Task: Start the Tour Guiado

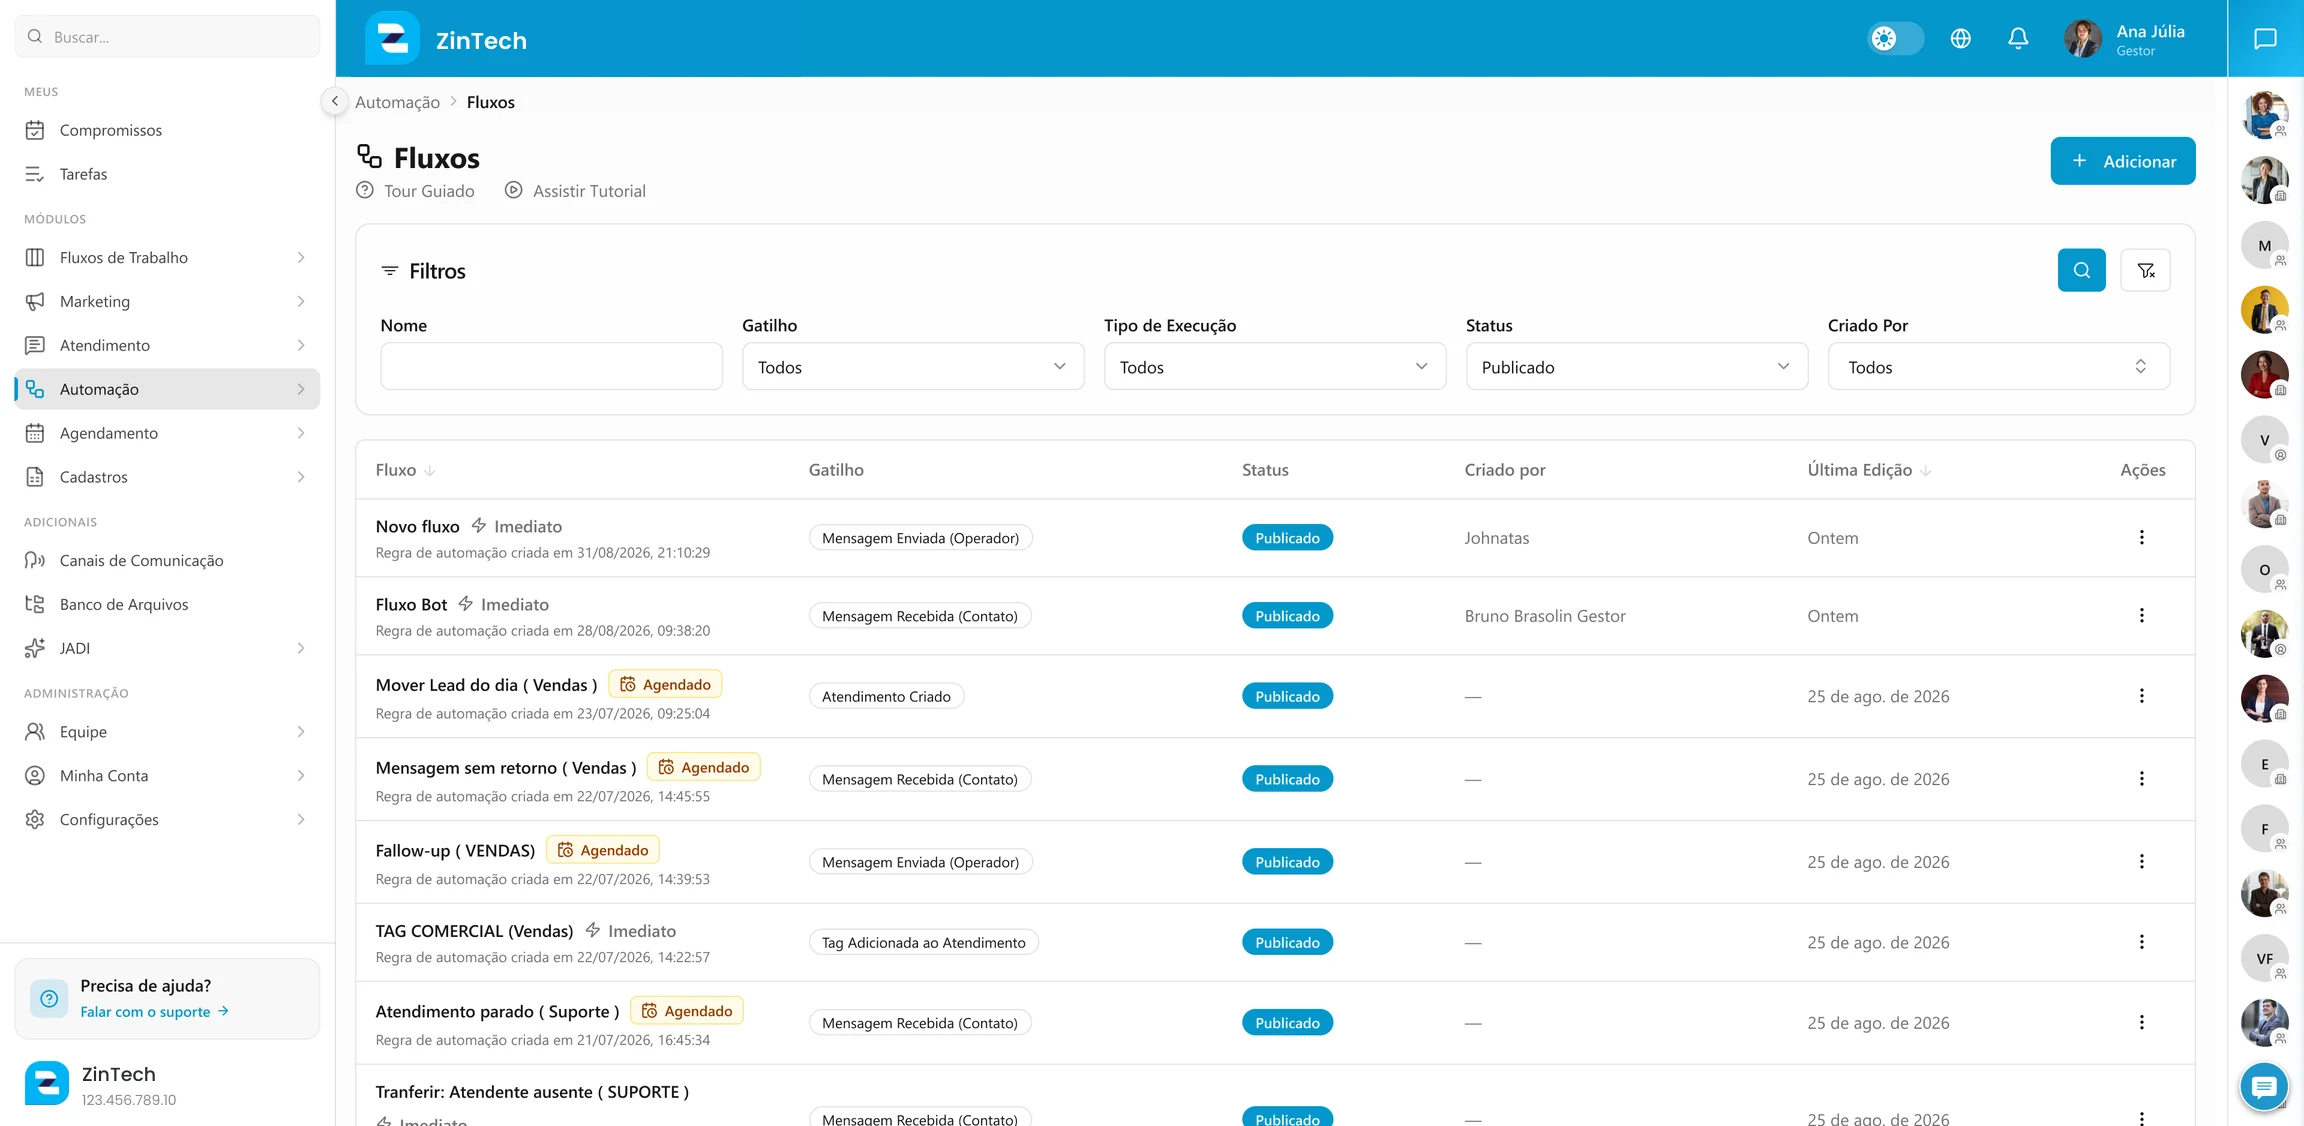Action: coord(416,190)
